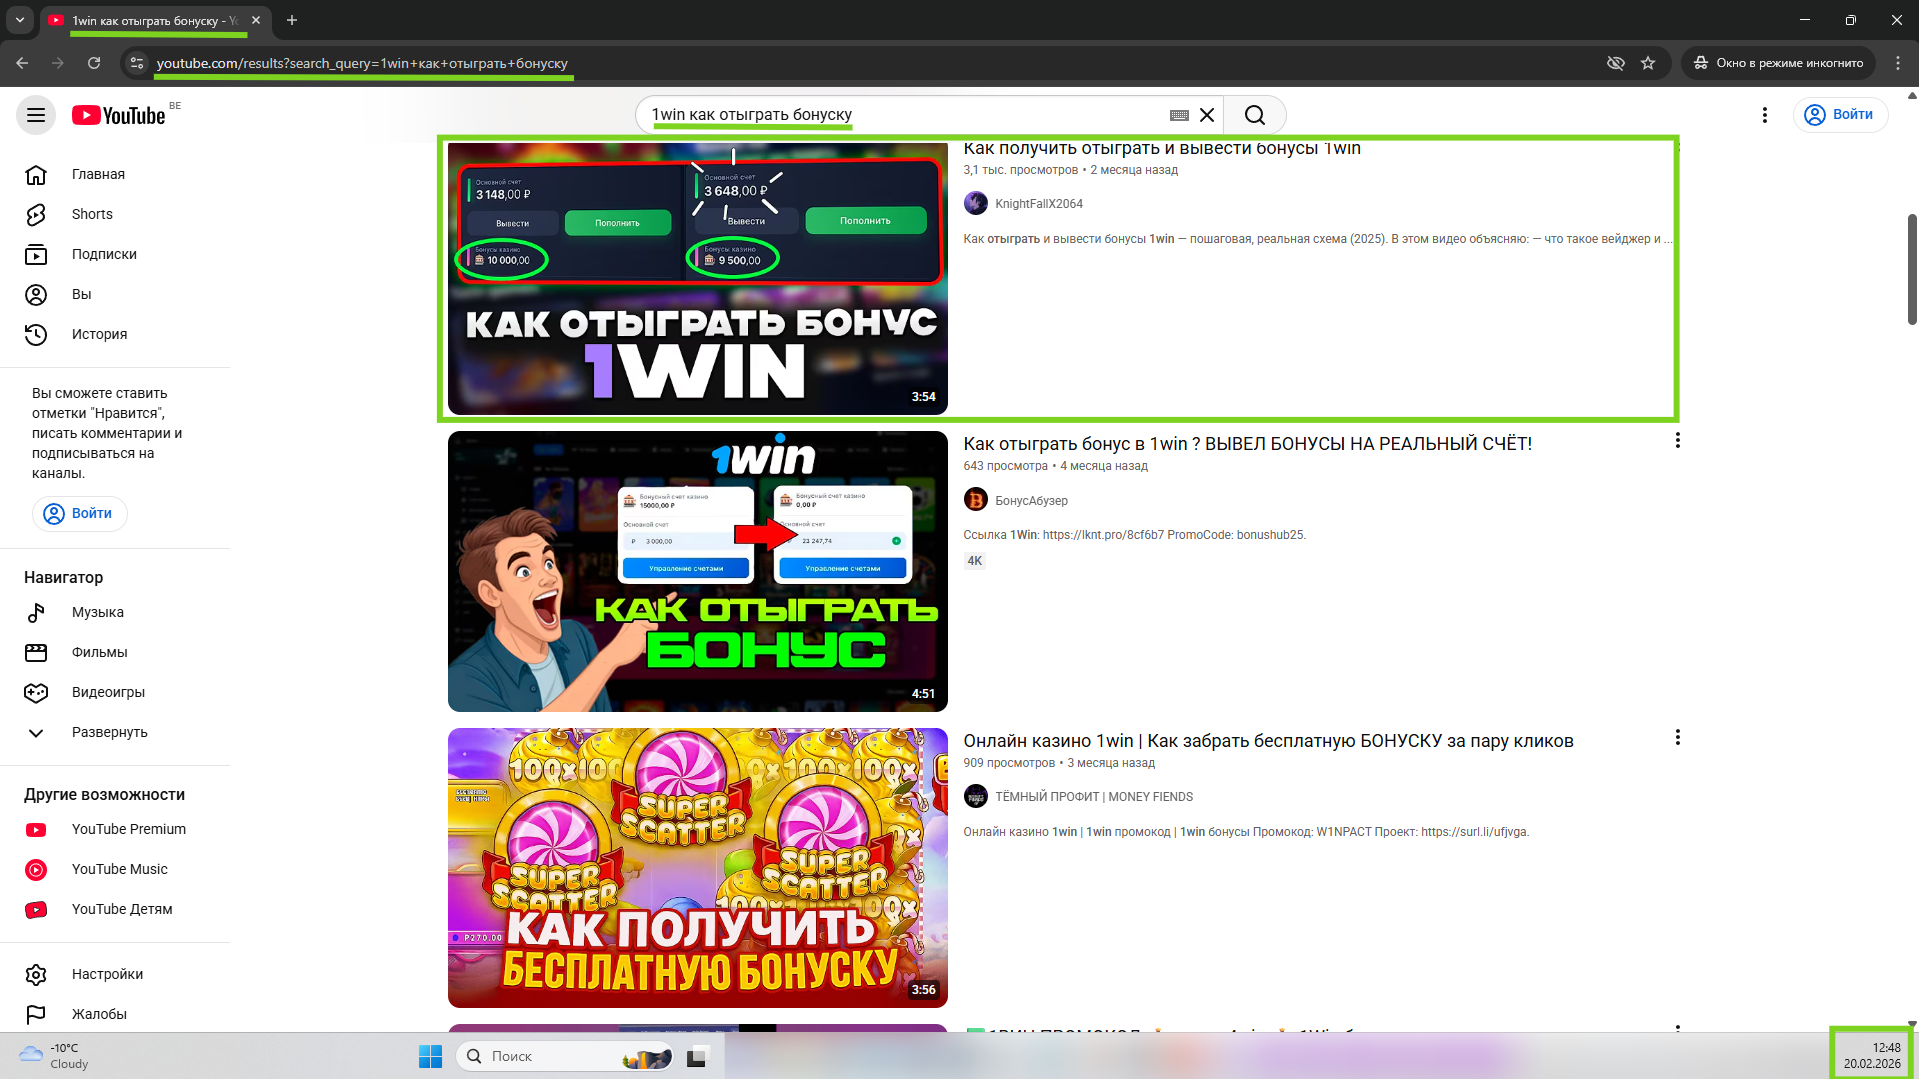The width and height of the screenshot is (1919, 1079).
Task: Open the Chrome three-dot menu
Action: [x=1898, y=63]
